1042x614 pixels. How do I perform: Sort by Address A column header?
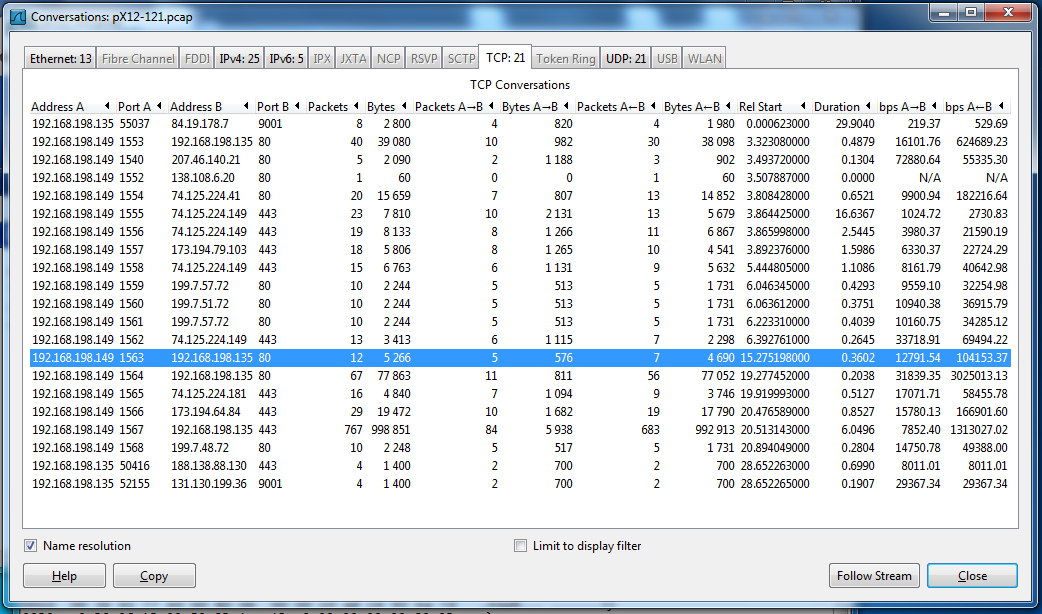[x=58, y=107]
